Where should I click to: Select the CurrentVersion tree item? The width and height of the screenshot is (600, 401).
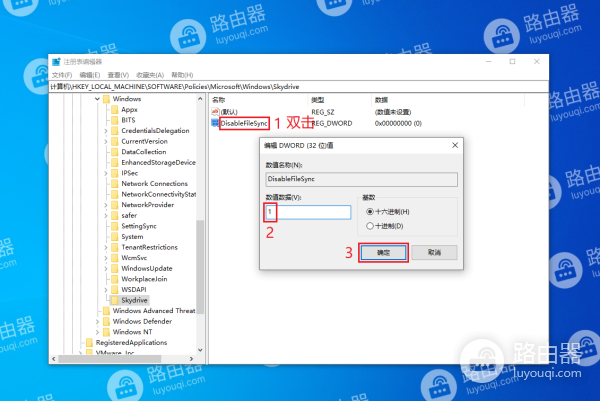click(144, 142)
